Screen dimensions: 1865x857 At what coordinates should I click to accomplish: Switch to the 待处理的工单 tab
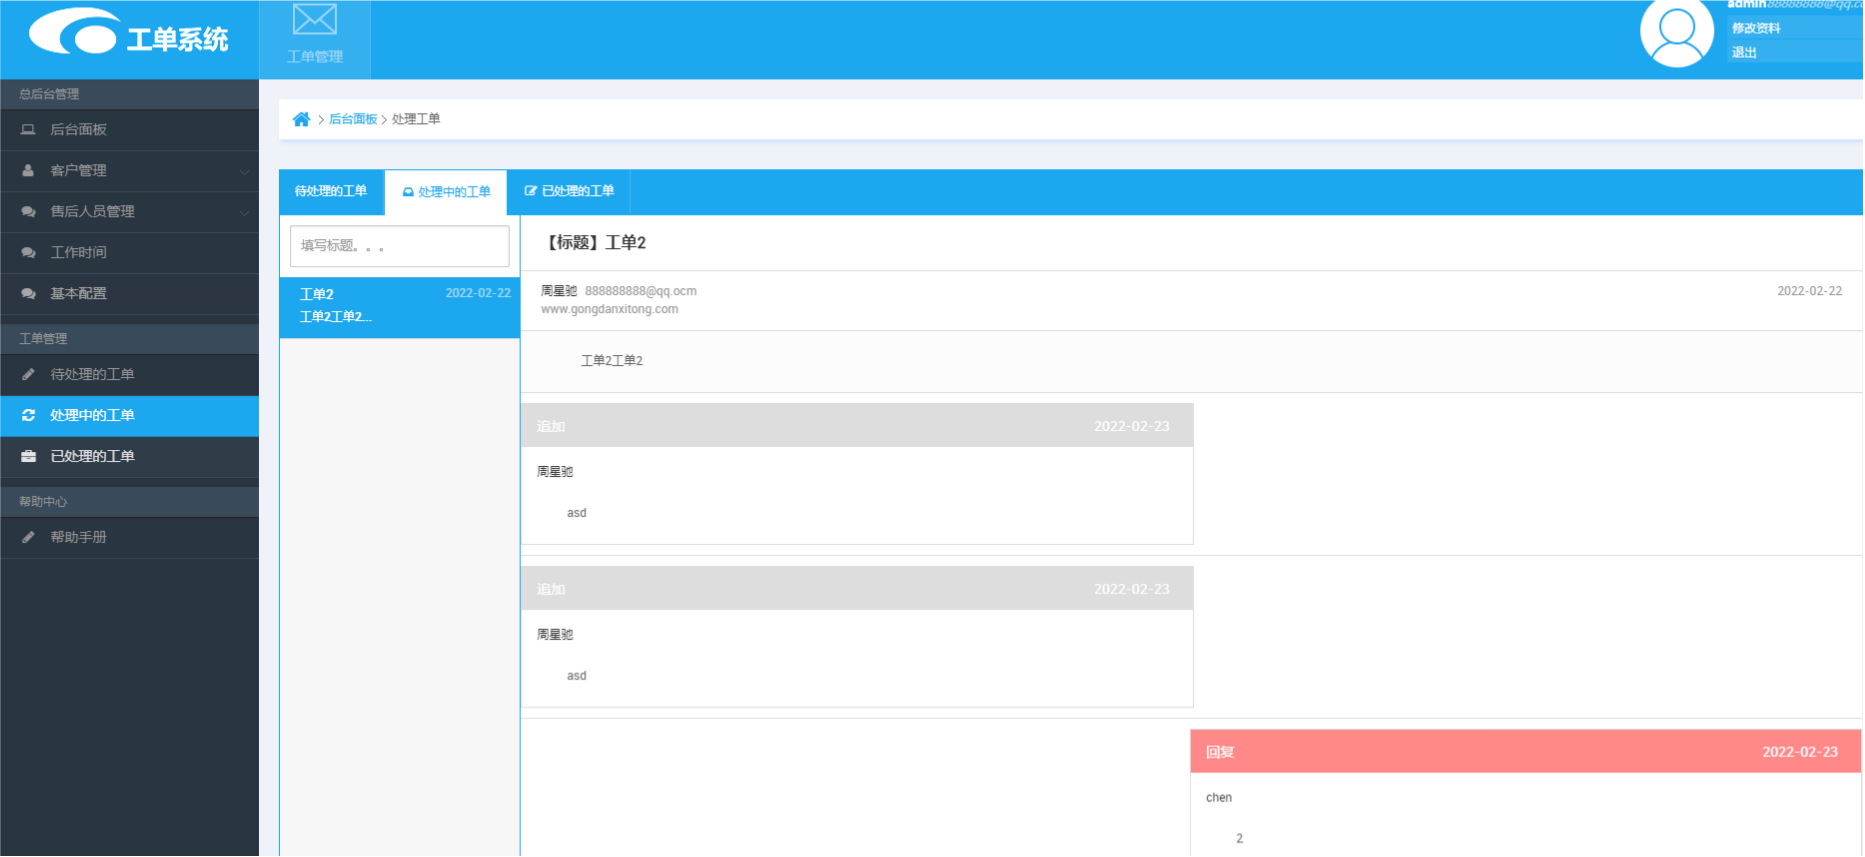tap(331, 191)
